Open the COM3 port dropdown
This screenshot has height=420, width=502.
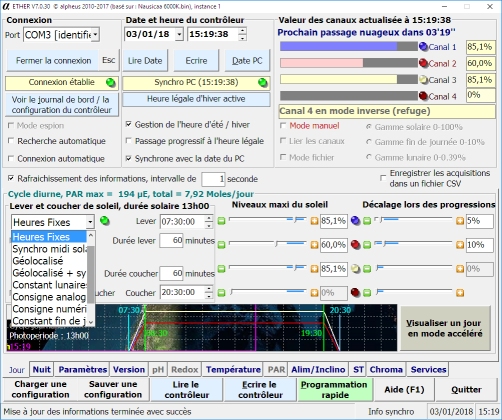(95, 35)
